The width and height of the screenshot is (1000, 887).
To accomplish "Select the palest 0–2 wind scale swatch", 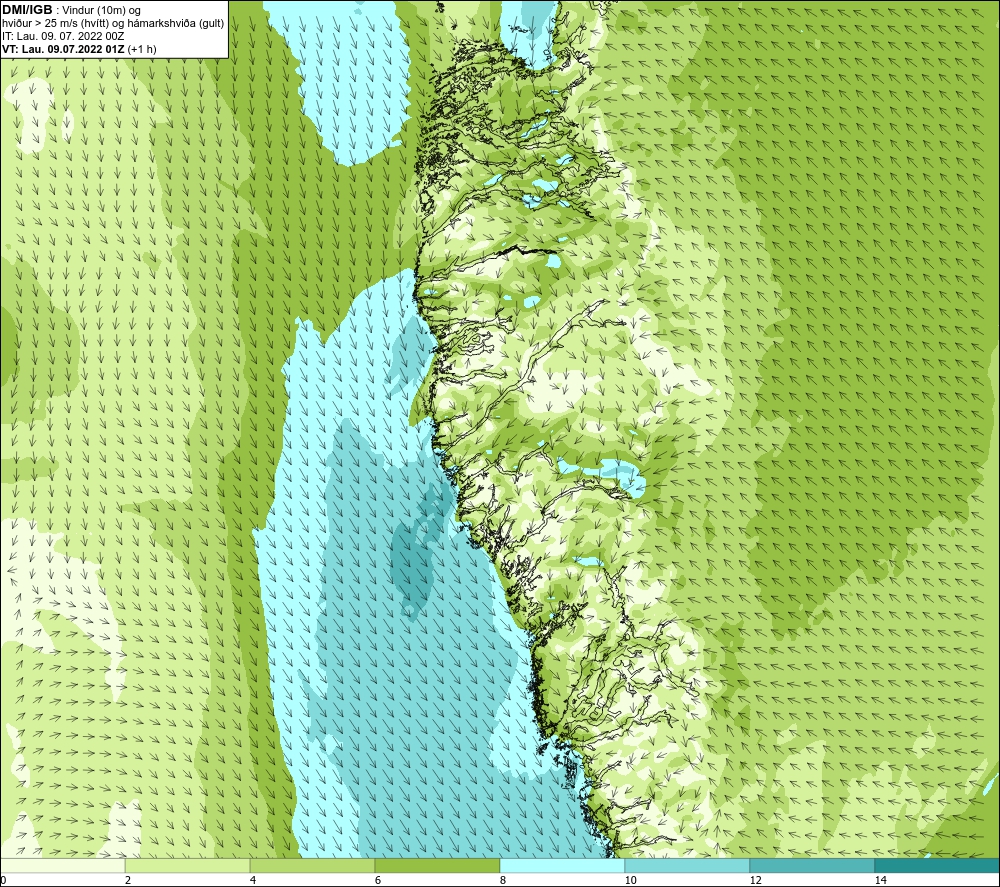I will pos(62,866).
